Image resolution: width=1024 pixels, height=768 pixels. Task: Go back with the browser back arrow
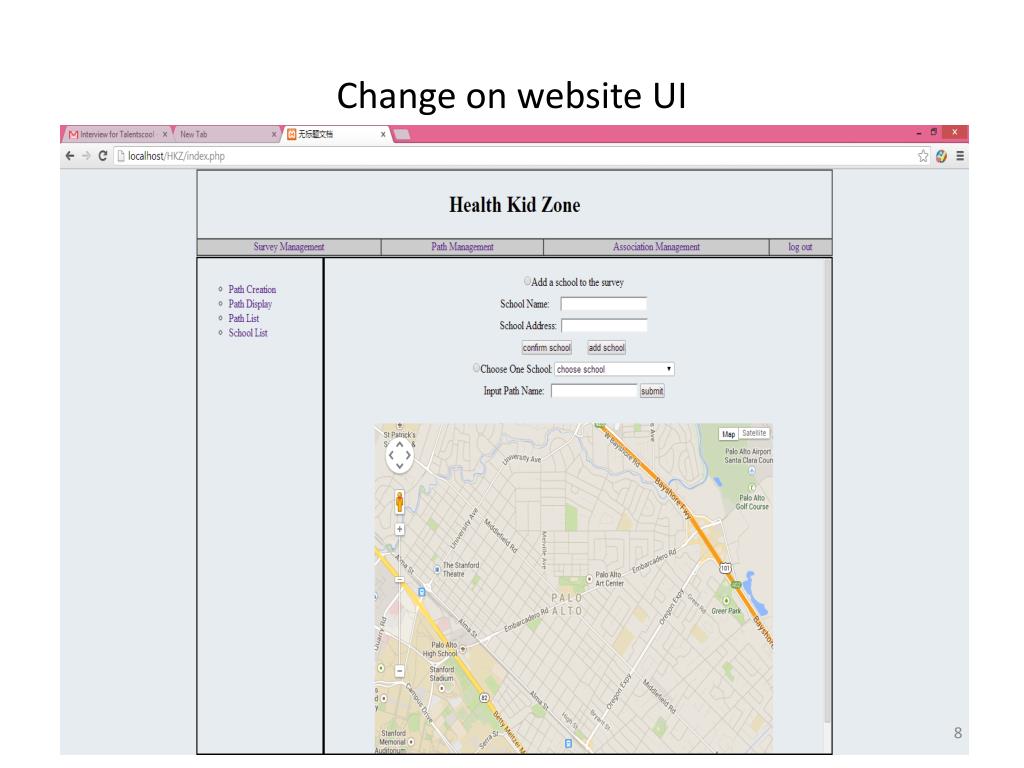[x=70, y=156]
